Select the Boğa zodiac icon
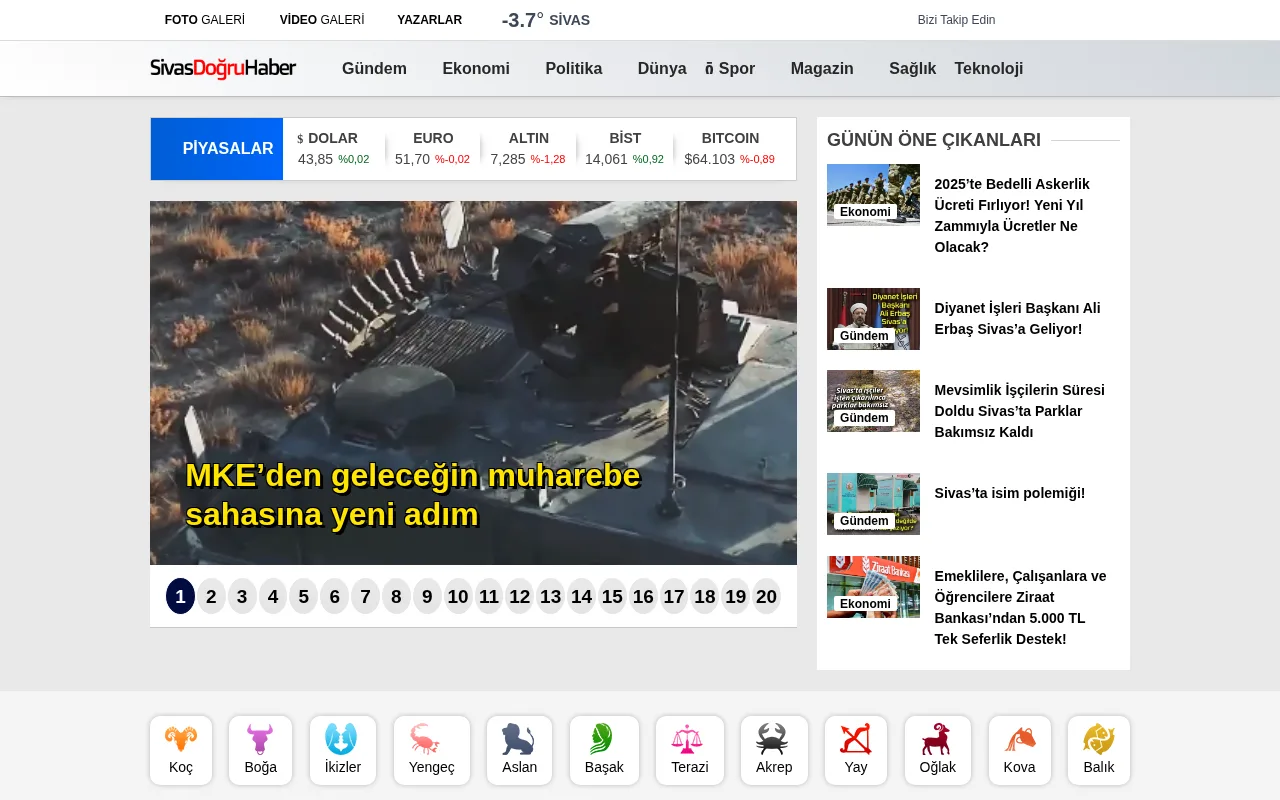 [260, 742]
